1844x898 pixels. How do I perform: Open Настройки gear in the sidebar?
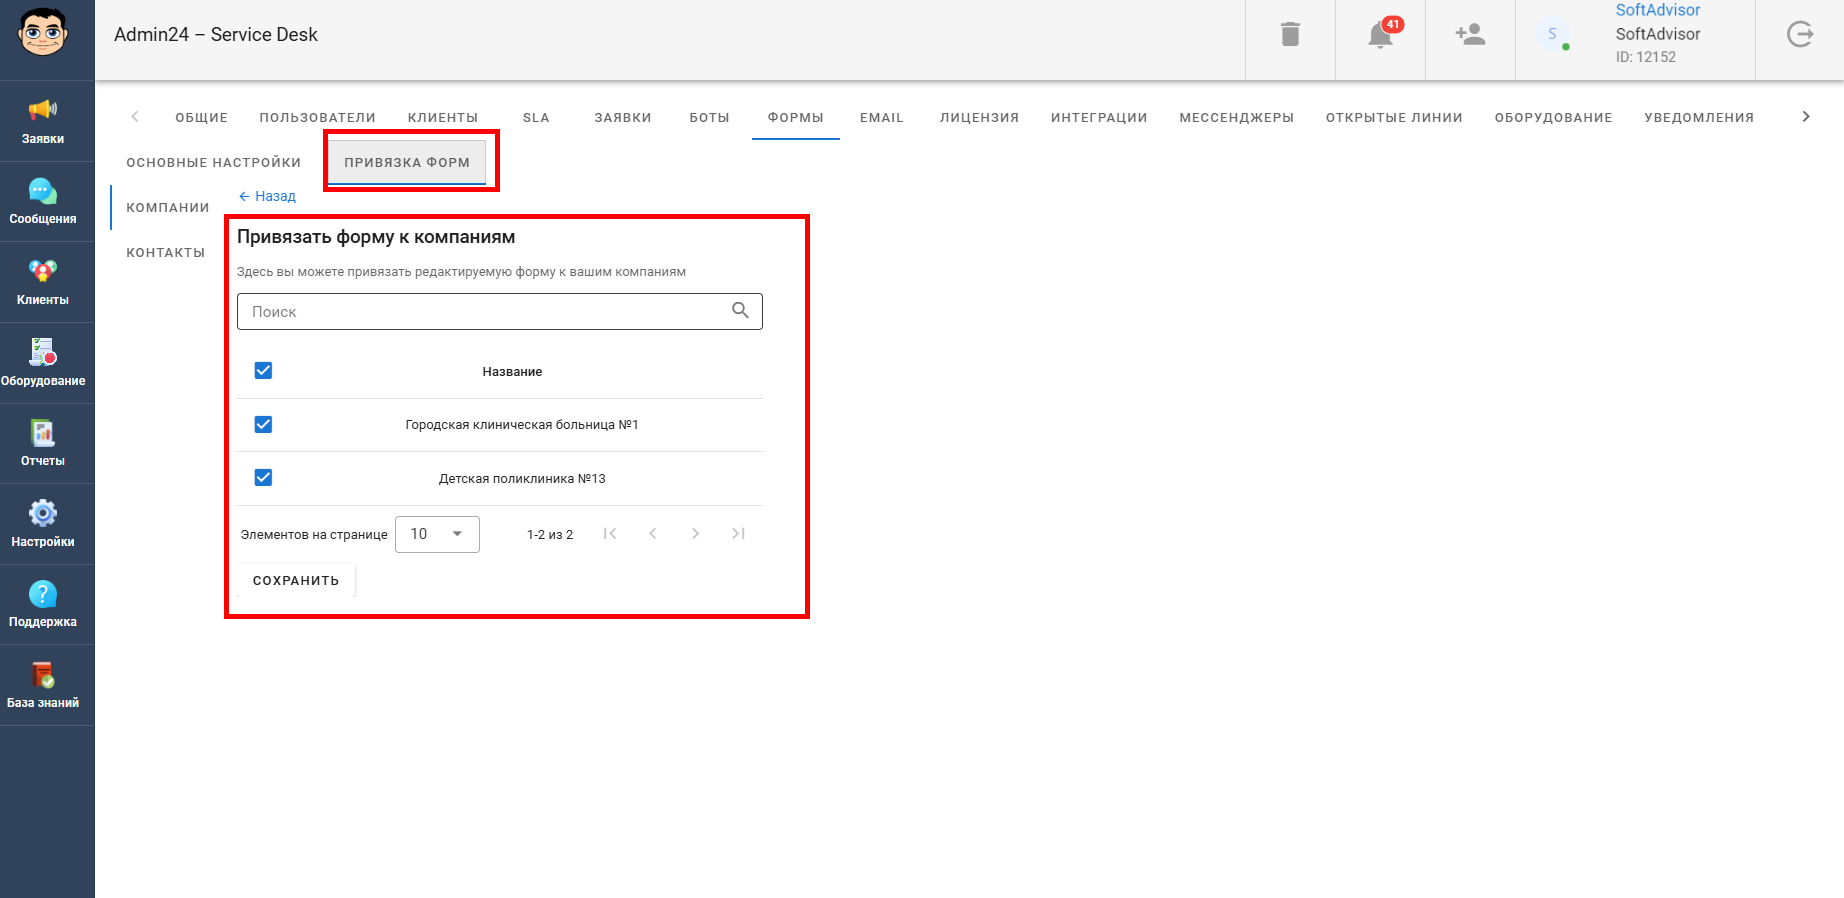point(43,525)
